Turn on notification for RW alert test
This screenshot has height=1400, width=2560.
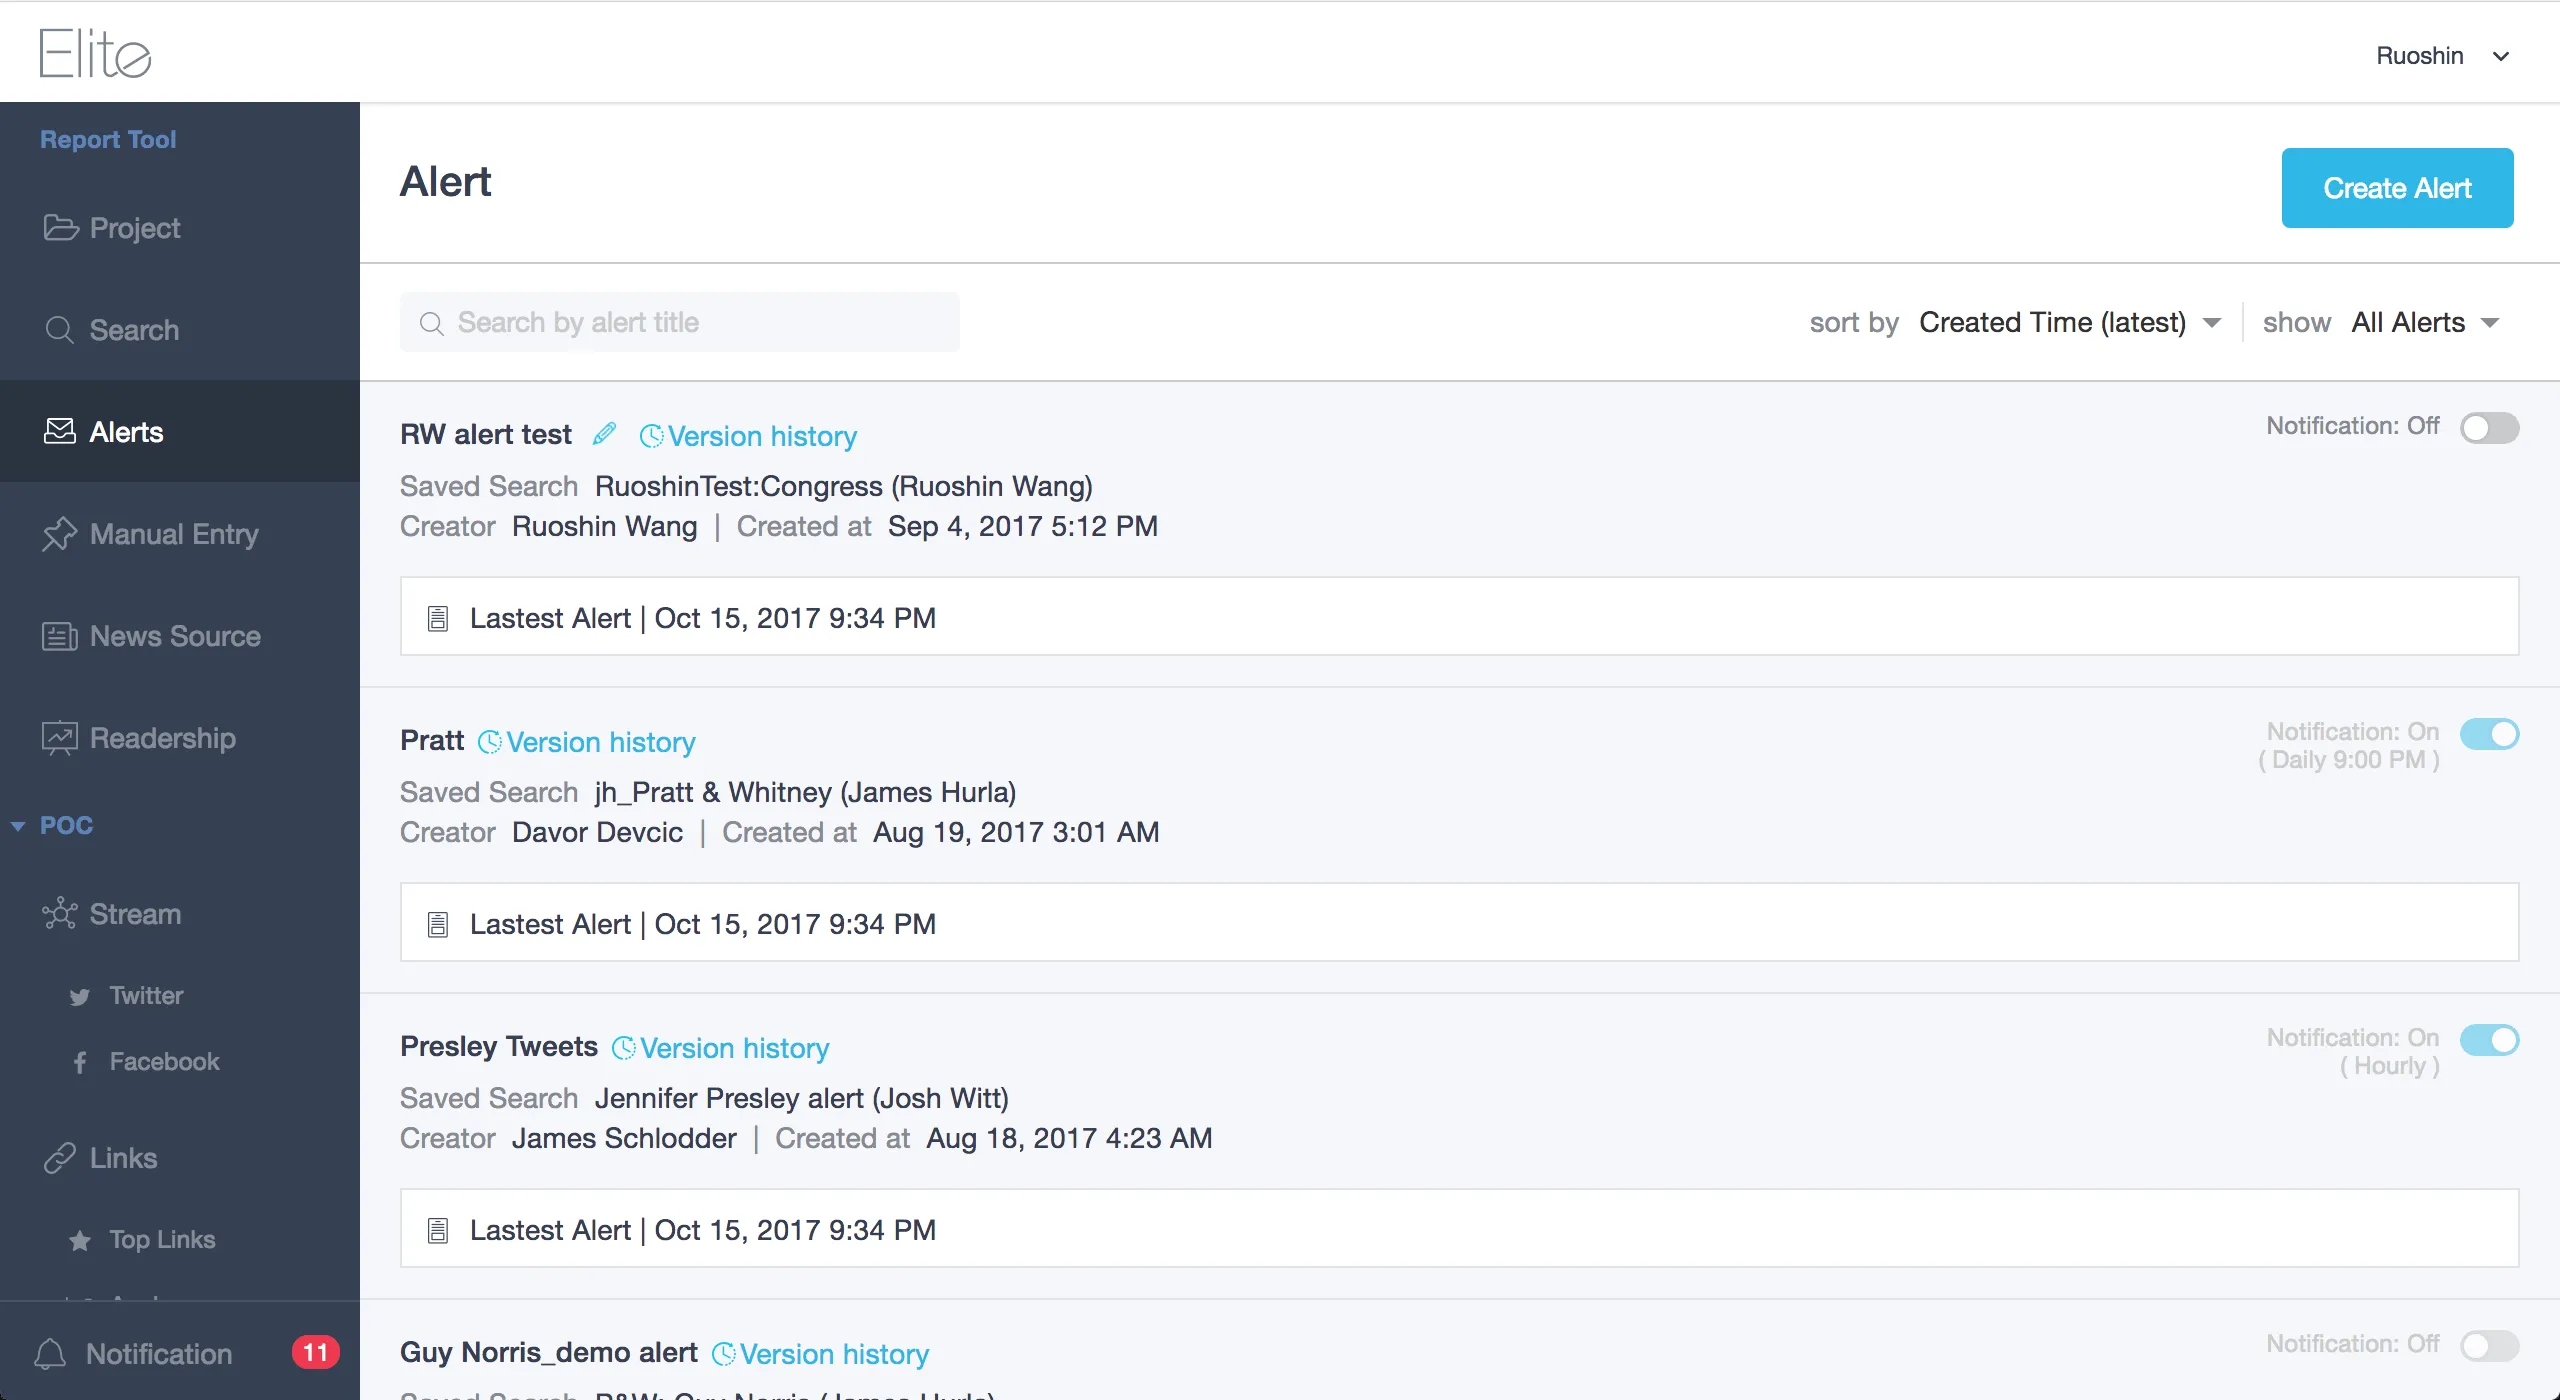click(2490, 428)
